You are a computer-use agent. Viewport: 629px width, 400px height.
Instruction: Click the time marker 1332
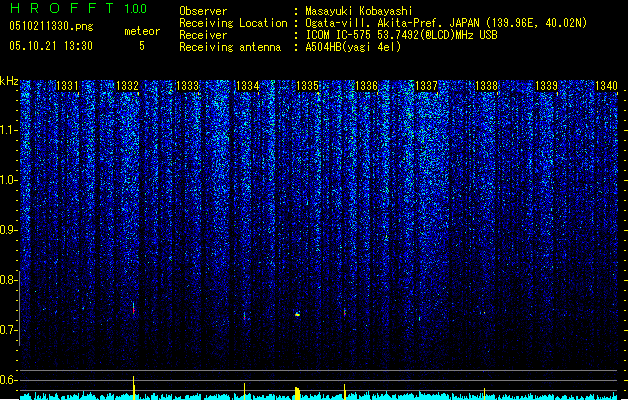127,86
